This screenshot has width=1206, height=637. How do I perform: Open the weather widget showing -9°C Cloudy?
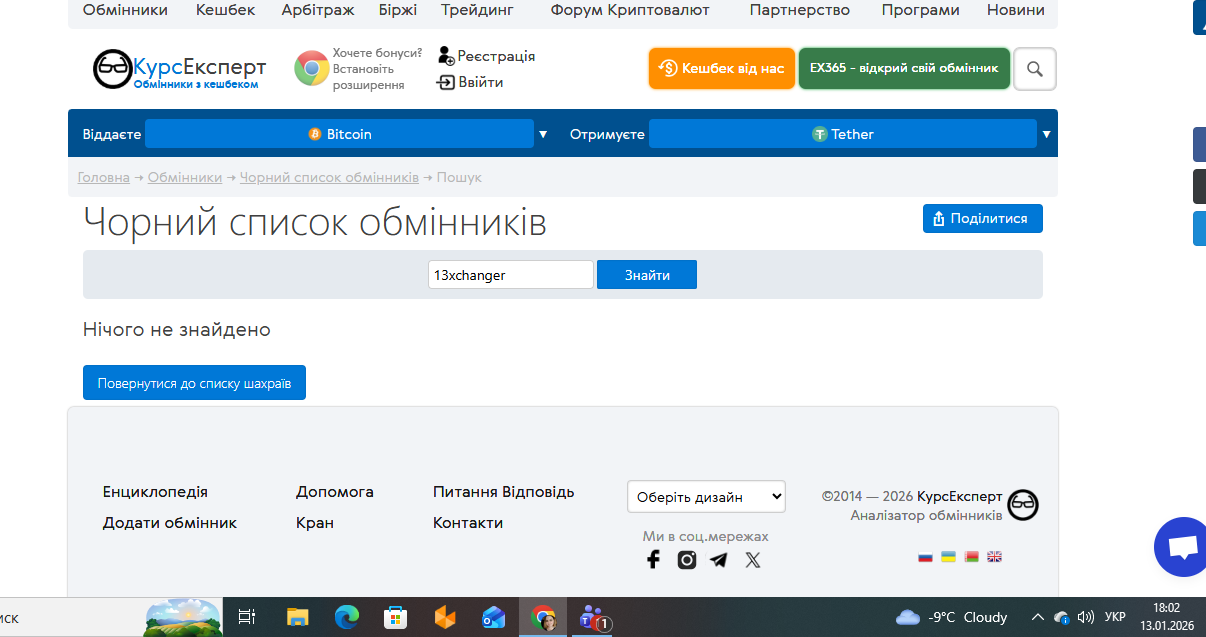(x=952, y=617)
